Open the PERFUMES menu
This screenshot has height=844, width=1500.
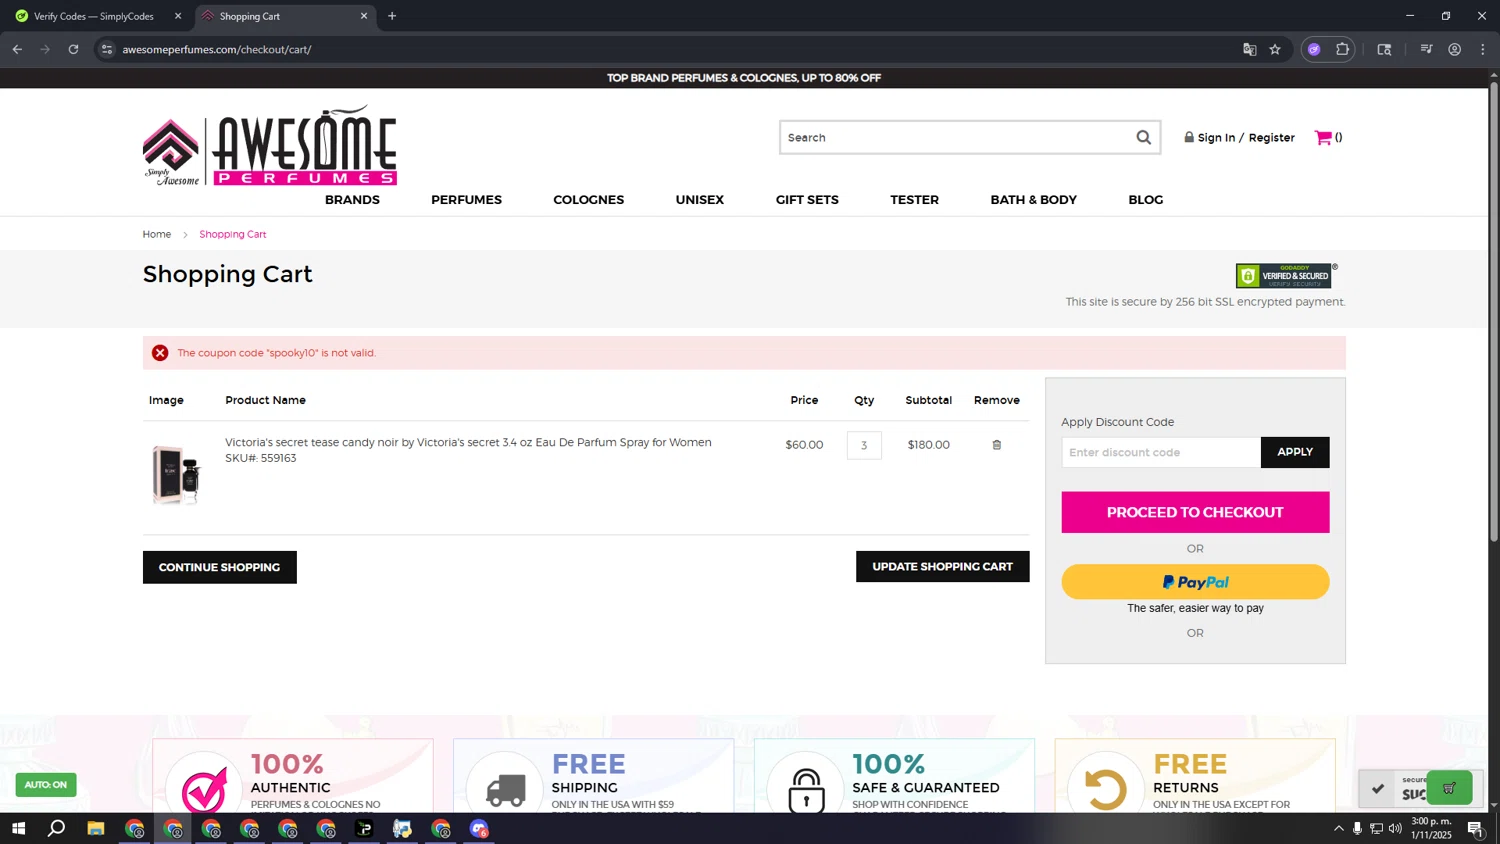(466, 200)
